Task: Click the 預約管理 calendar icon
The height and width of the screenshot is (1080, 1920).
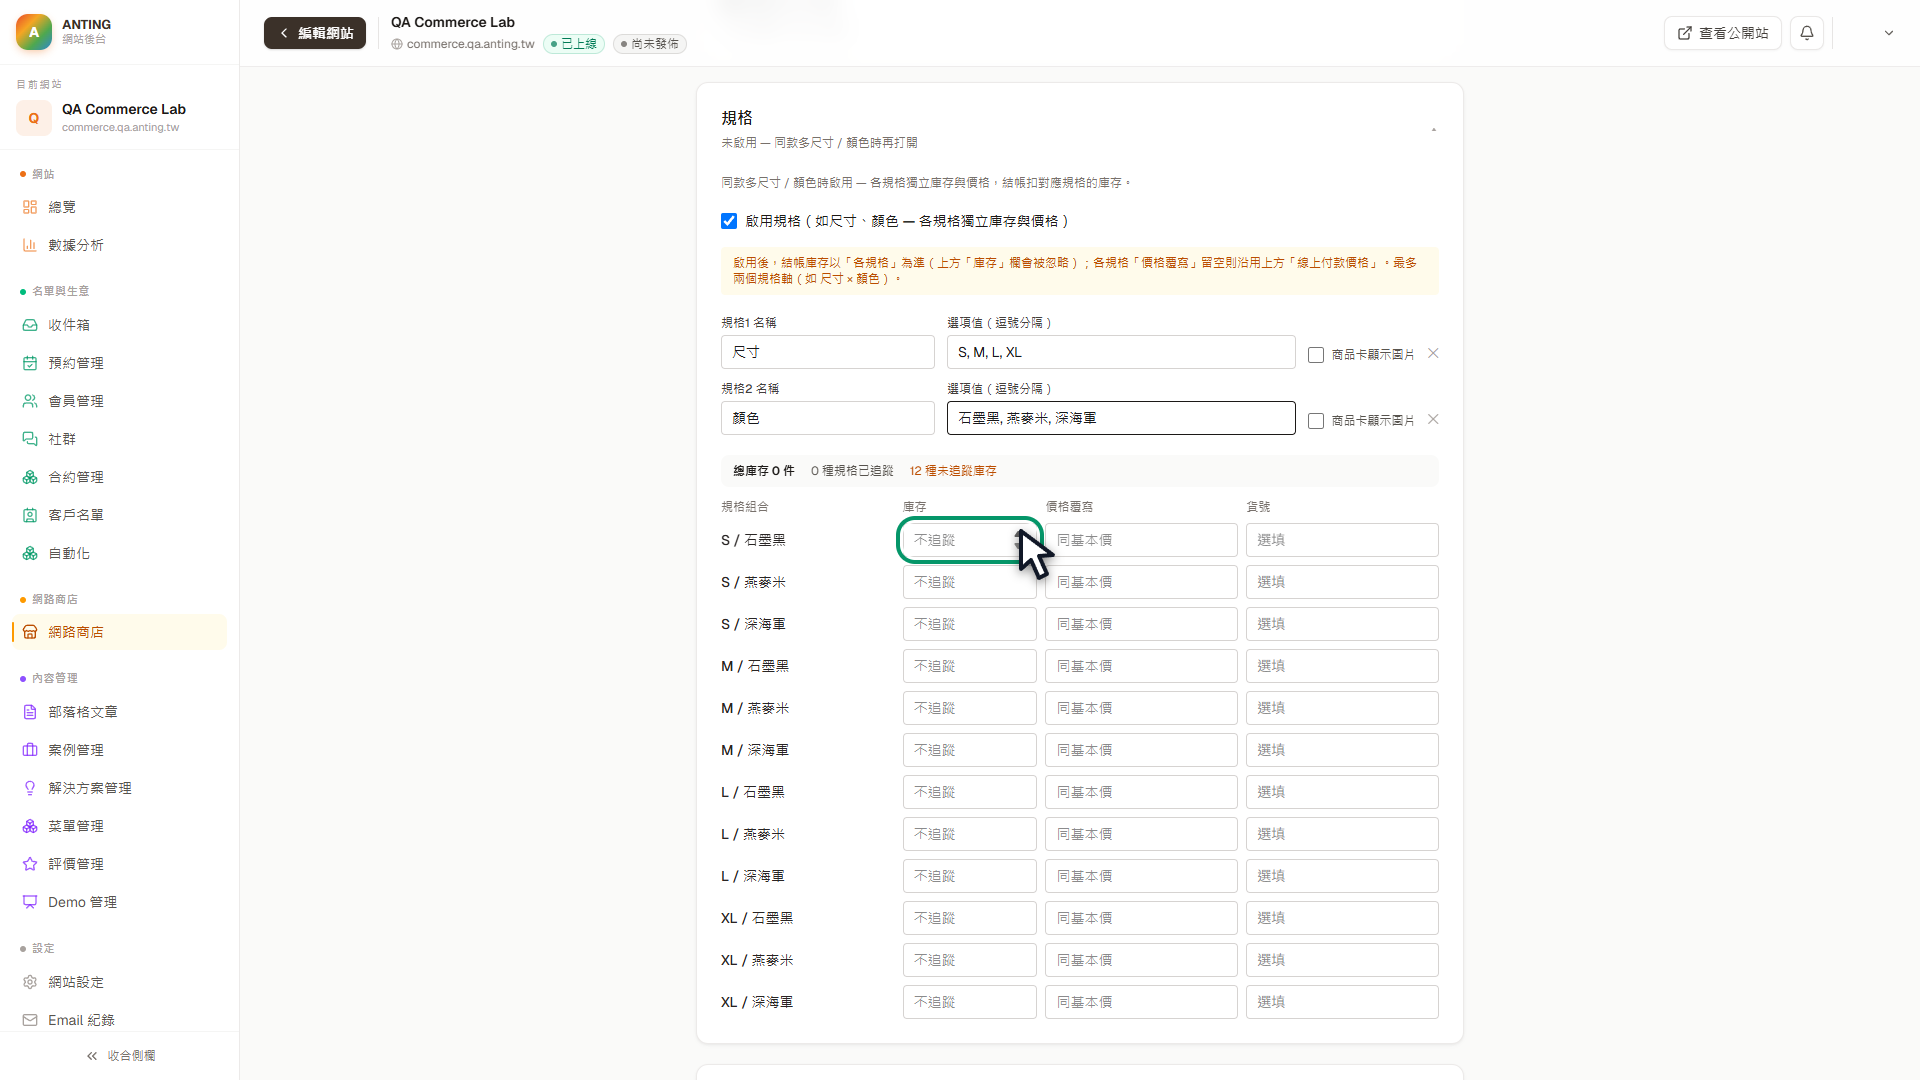Action: pyautogui.click(x=30, y=363)
